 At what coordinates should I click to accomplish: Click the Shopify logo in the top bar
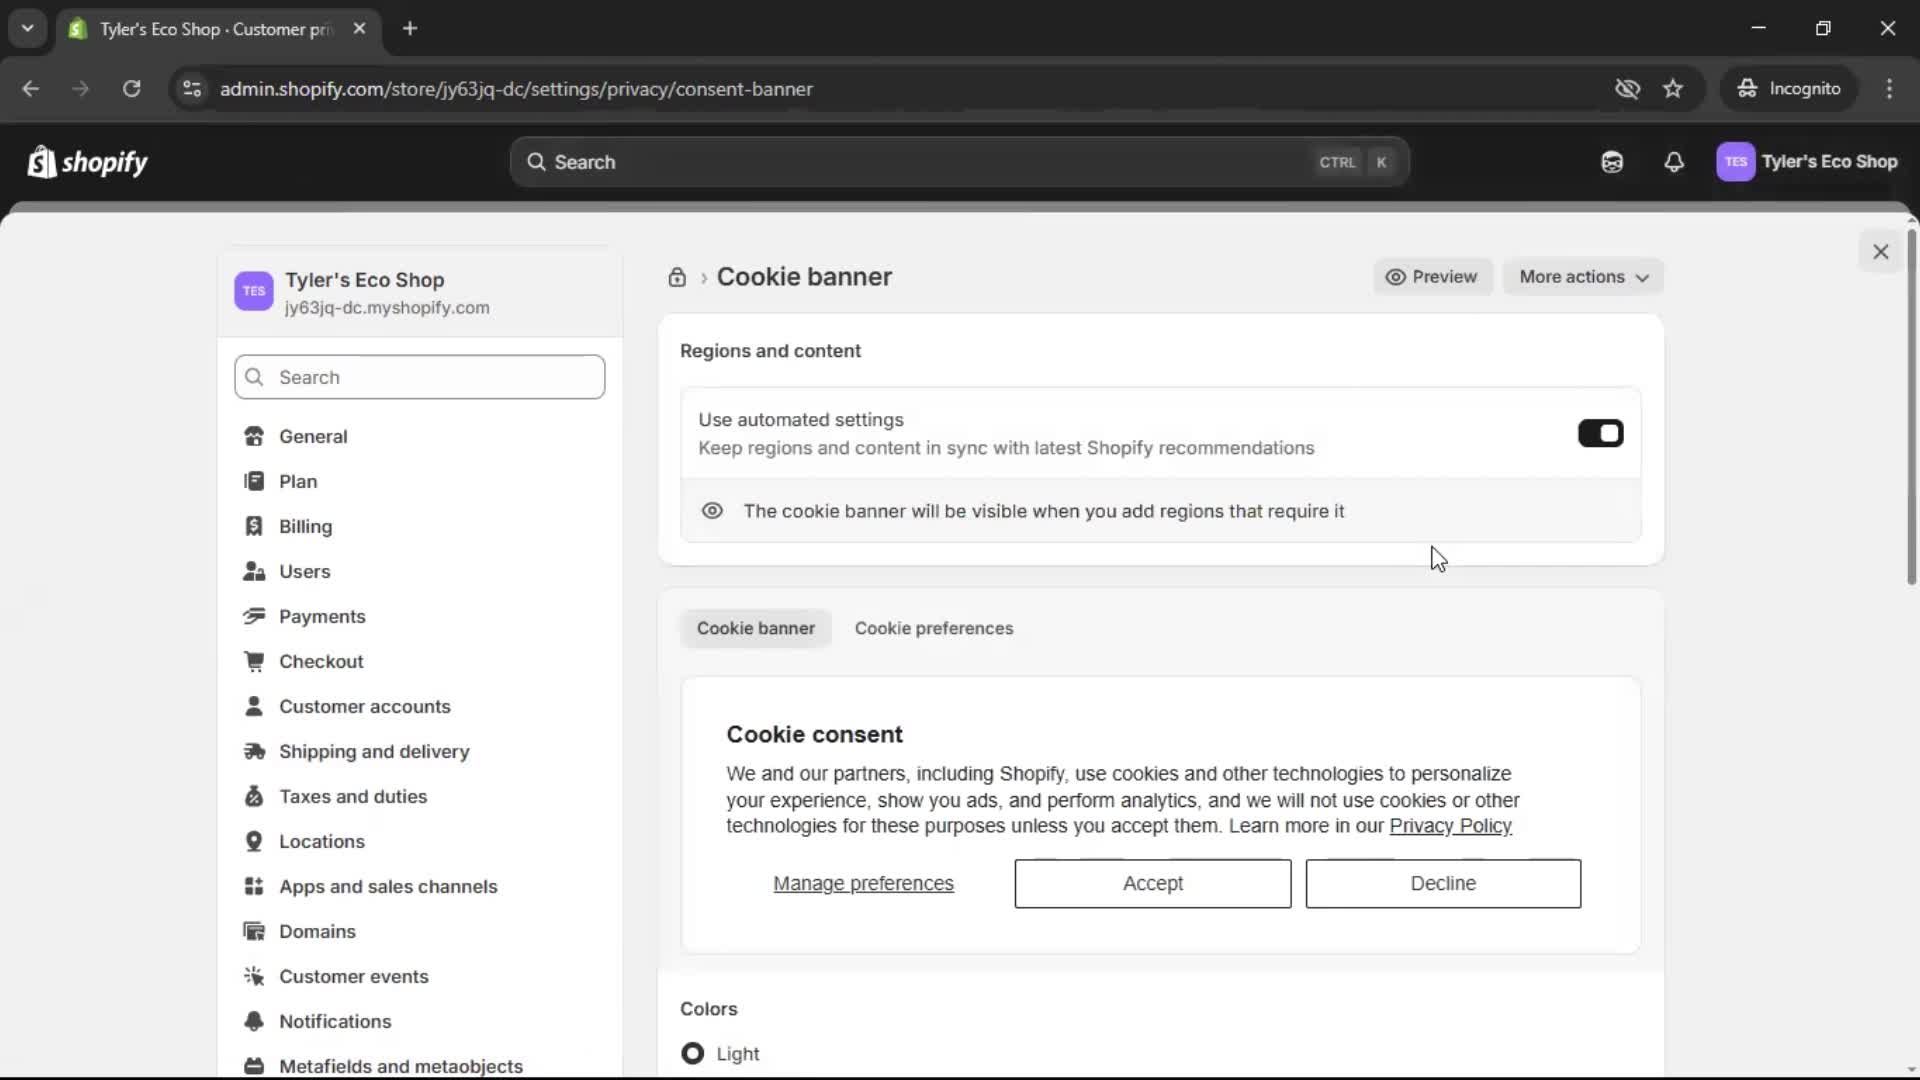pos(88,162)
